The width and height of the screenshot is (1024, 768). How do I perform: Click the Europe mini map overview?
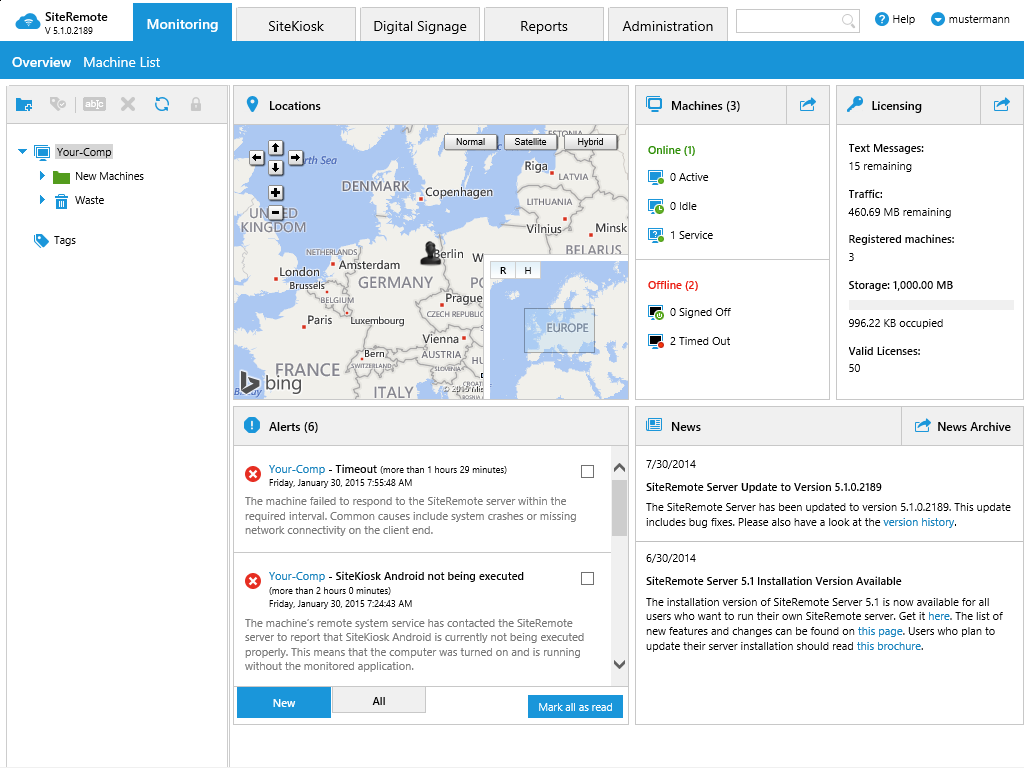(x=559, y=330)
